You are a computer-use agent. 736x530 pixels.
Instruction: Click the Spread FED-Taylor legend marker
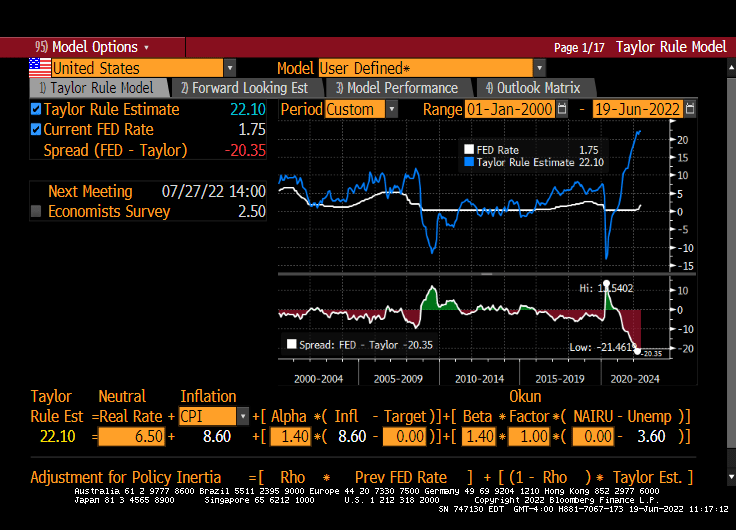(x=292, y=344)
